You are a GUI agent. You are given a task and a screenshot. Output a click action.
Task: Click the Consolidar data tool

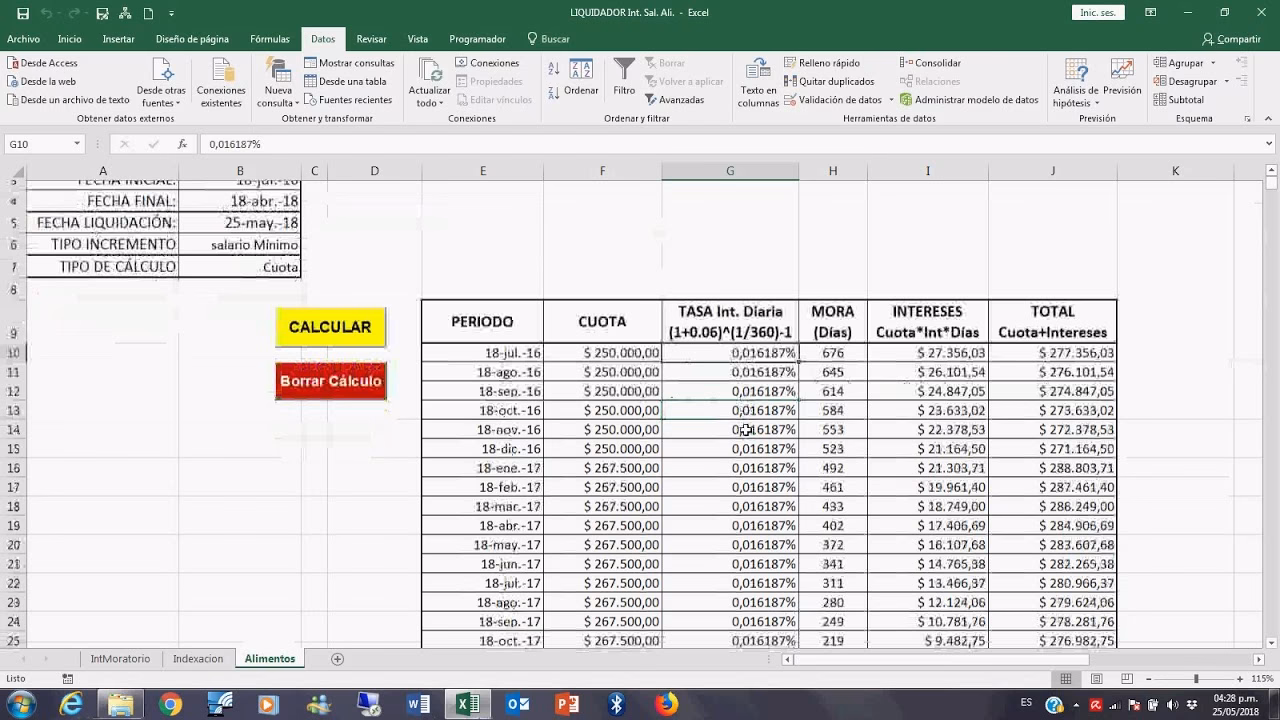pyautogui.click(x=930, y=63)
